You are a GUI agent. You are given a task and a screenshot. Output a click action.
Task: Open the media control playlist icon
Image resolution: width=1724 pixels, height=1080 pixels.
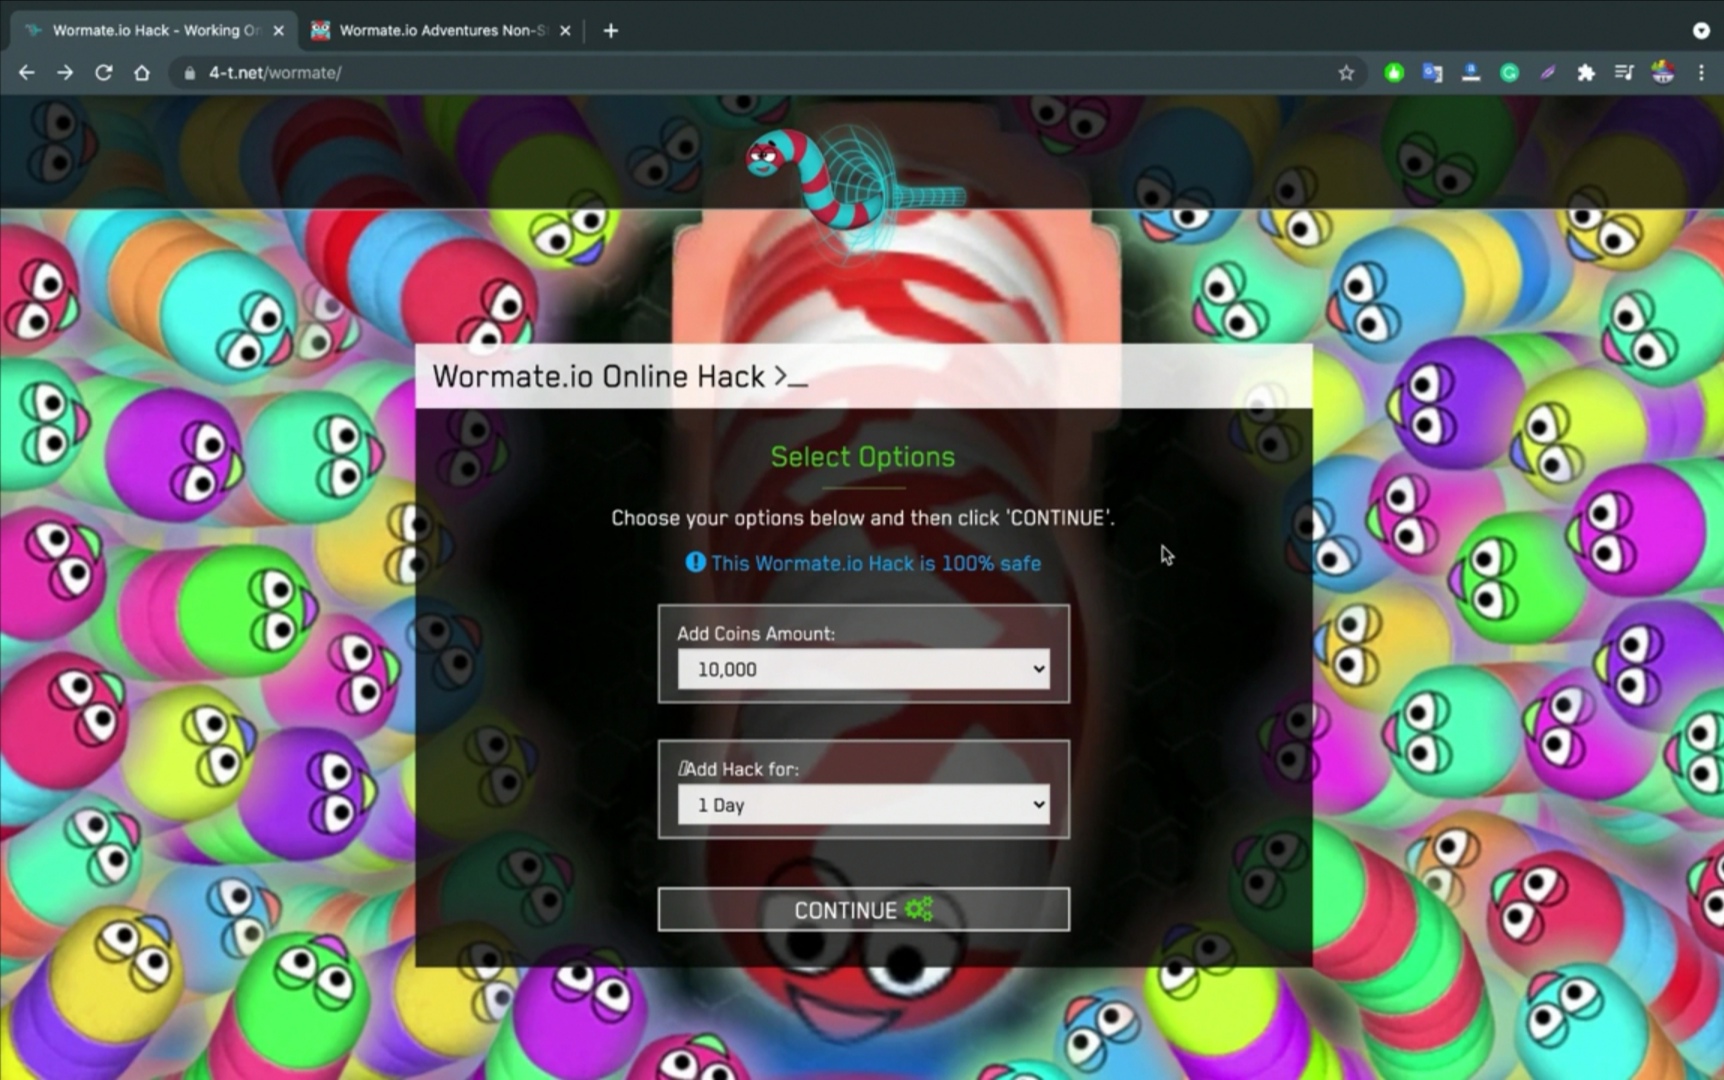click(x=1624, y=73)
